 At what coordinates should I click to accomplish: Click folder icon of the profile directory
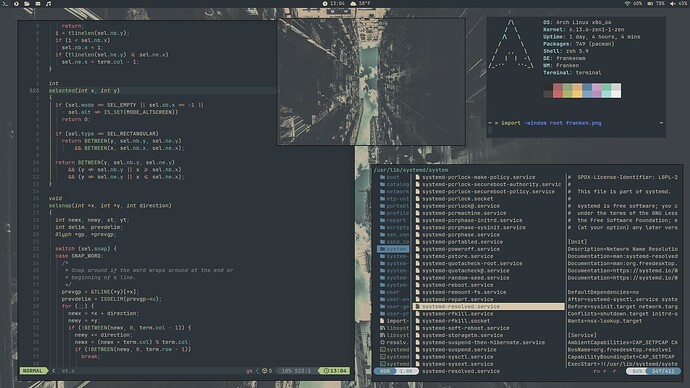[382, 213]
